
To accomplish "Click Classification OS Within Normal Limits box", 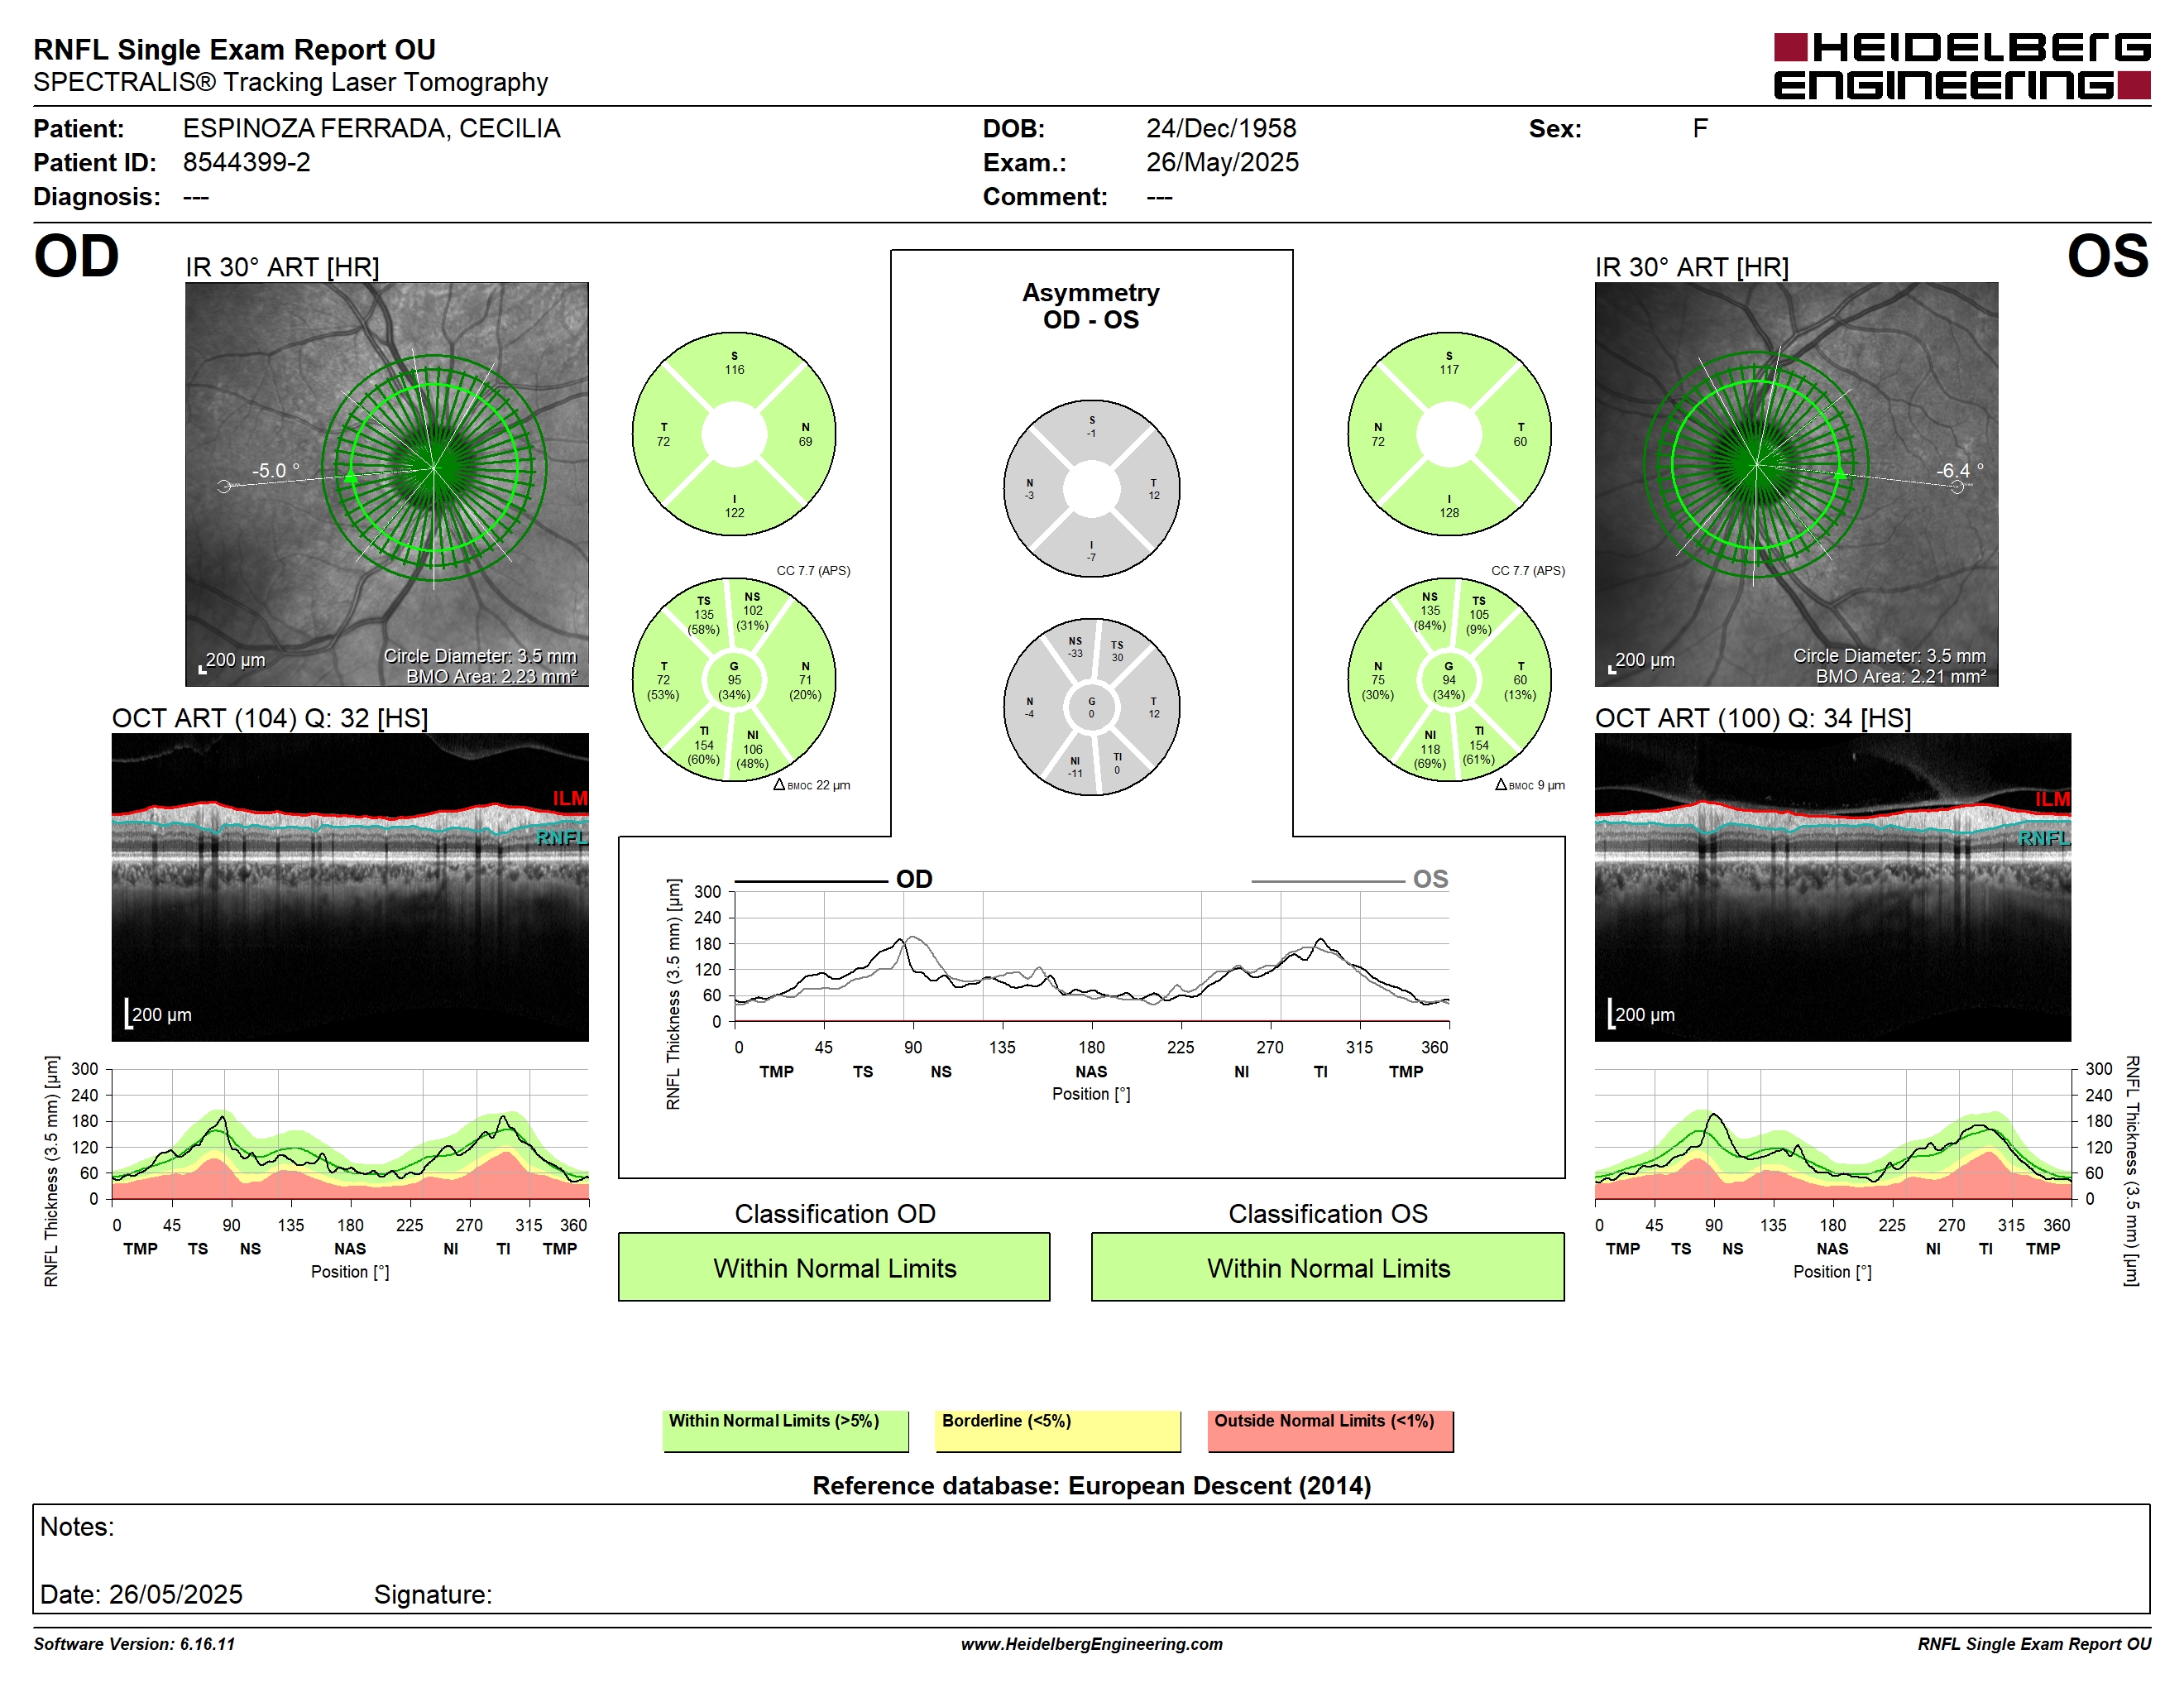I will pyautogui.click(x=1328, y=1267).
